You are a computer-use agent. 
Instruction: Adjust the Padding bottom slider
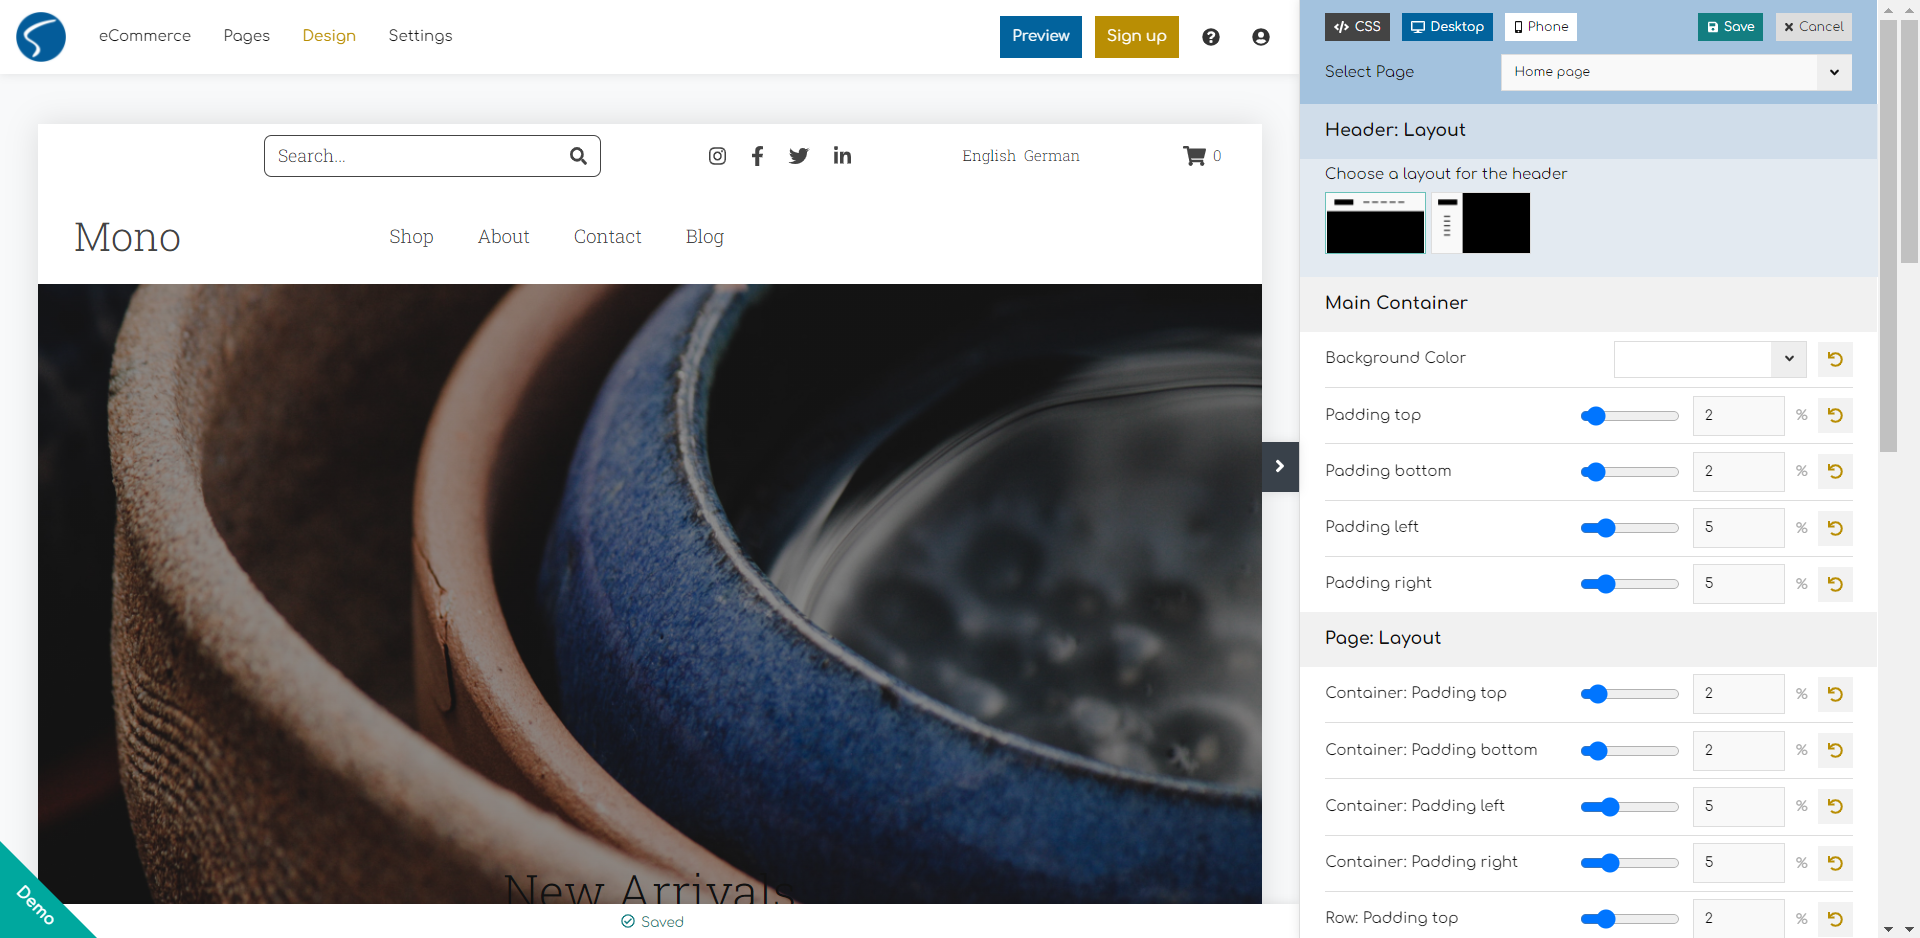pos(1630,472)
